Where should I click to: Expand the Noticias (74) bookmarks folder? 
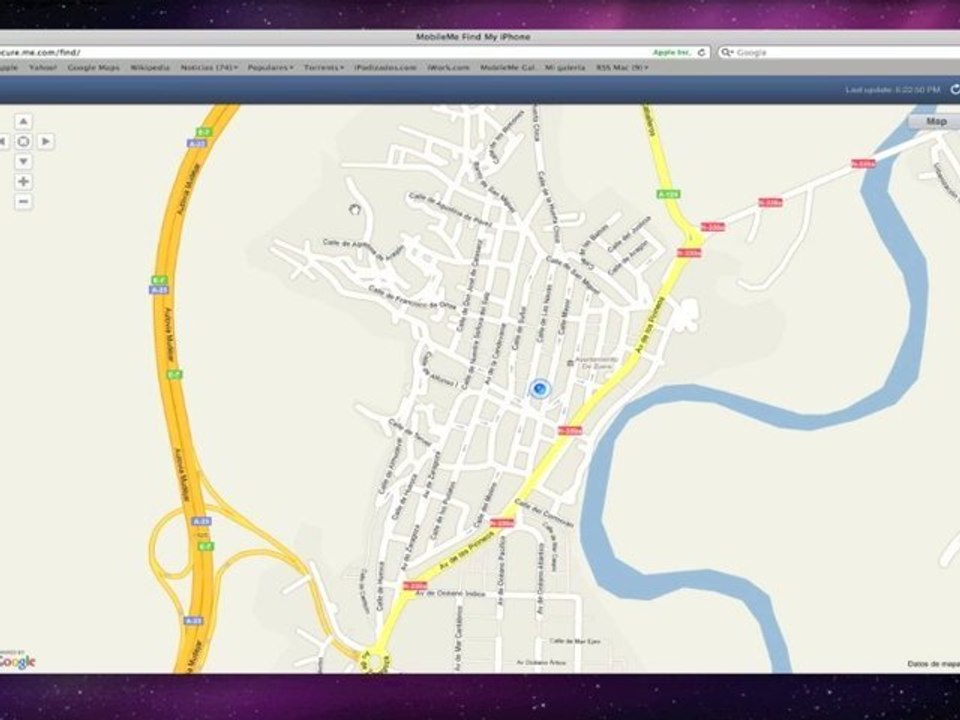click(x=209, y=67)
